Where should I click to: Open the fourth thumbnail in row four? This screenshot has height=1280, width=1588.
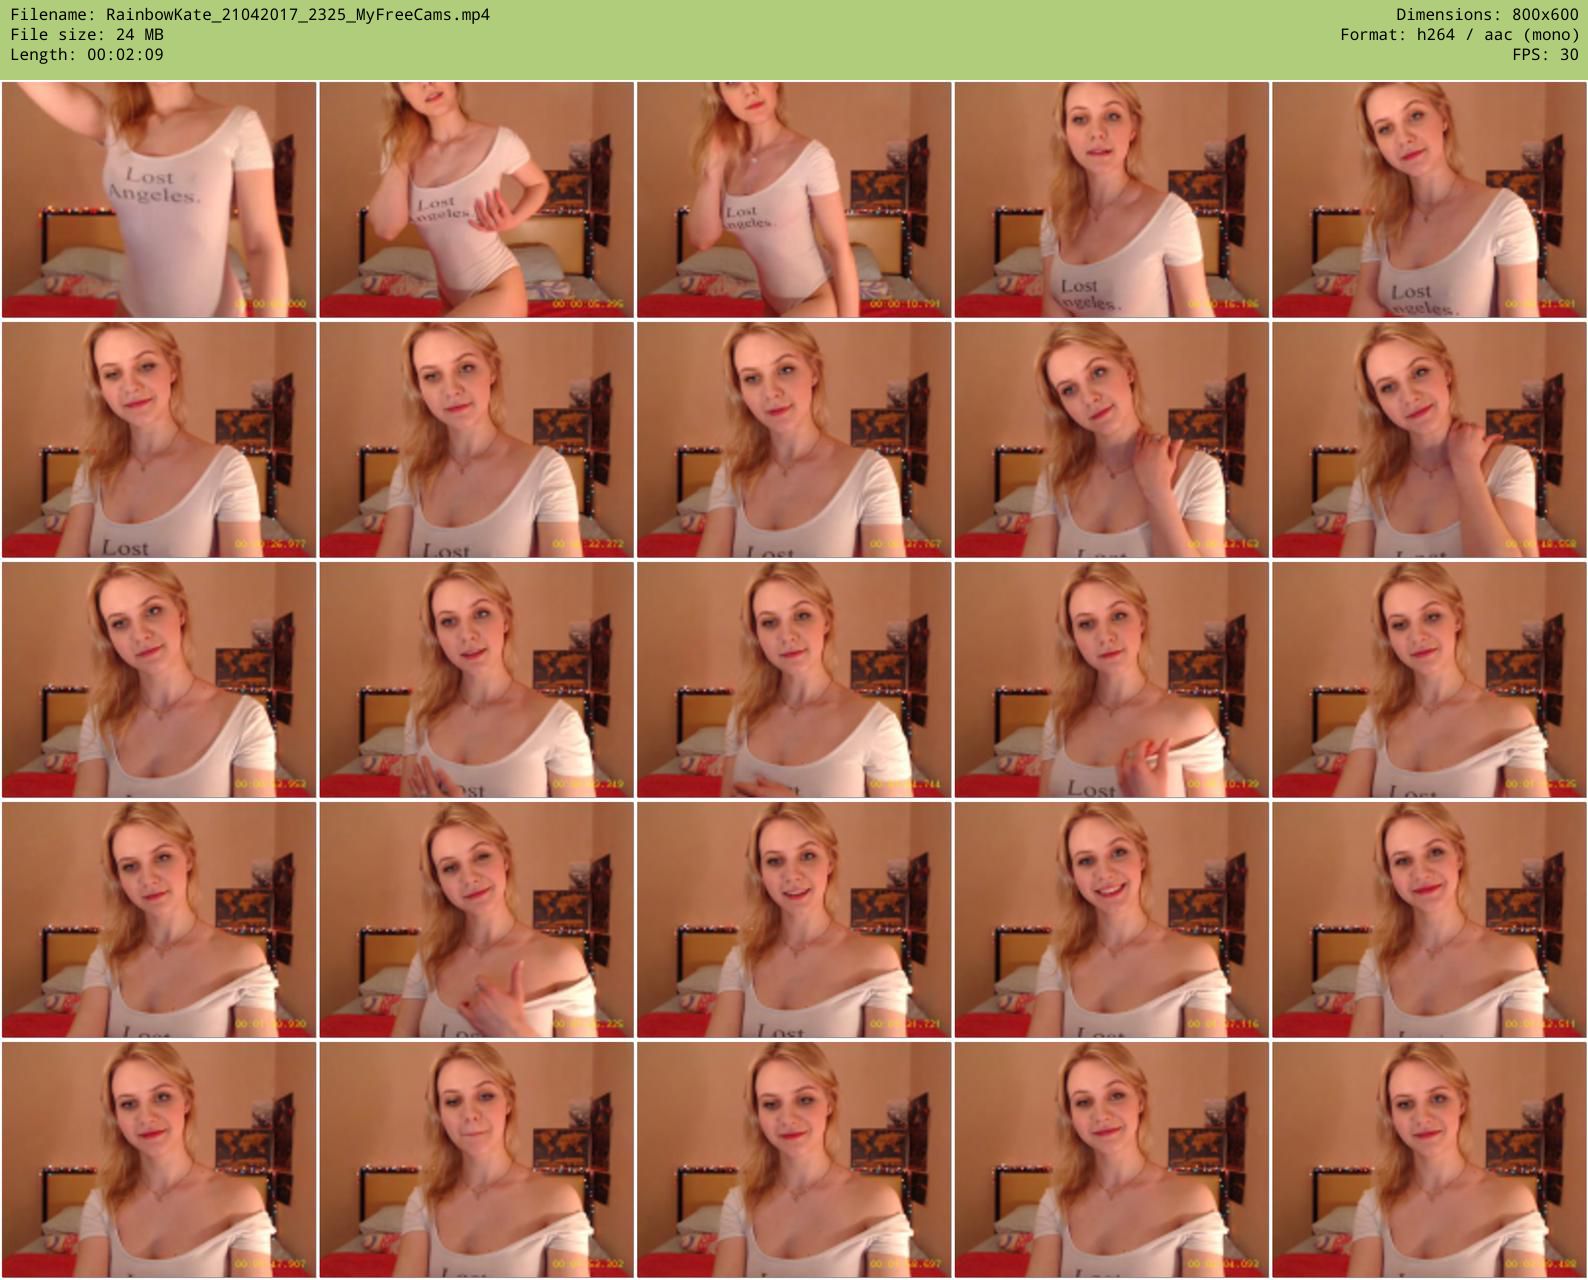coord(1111,920)
